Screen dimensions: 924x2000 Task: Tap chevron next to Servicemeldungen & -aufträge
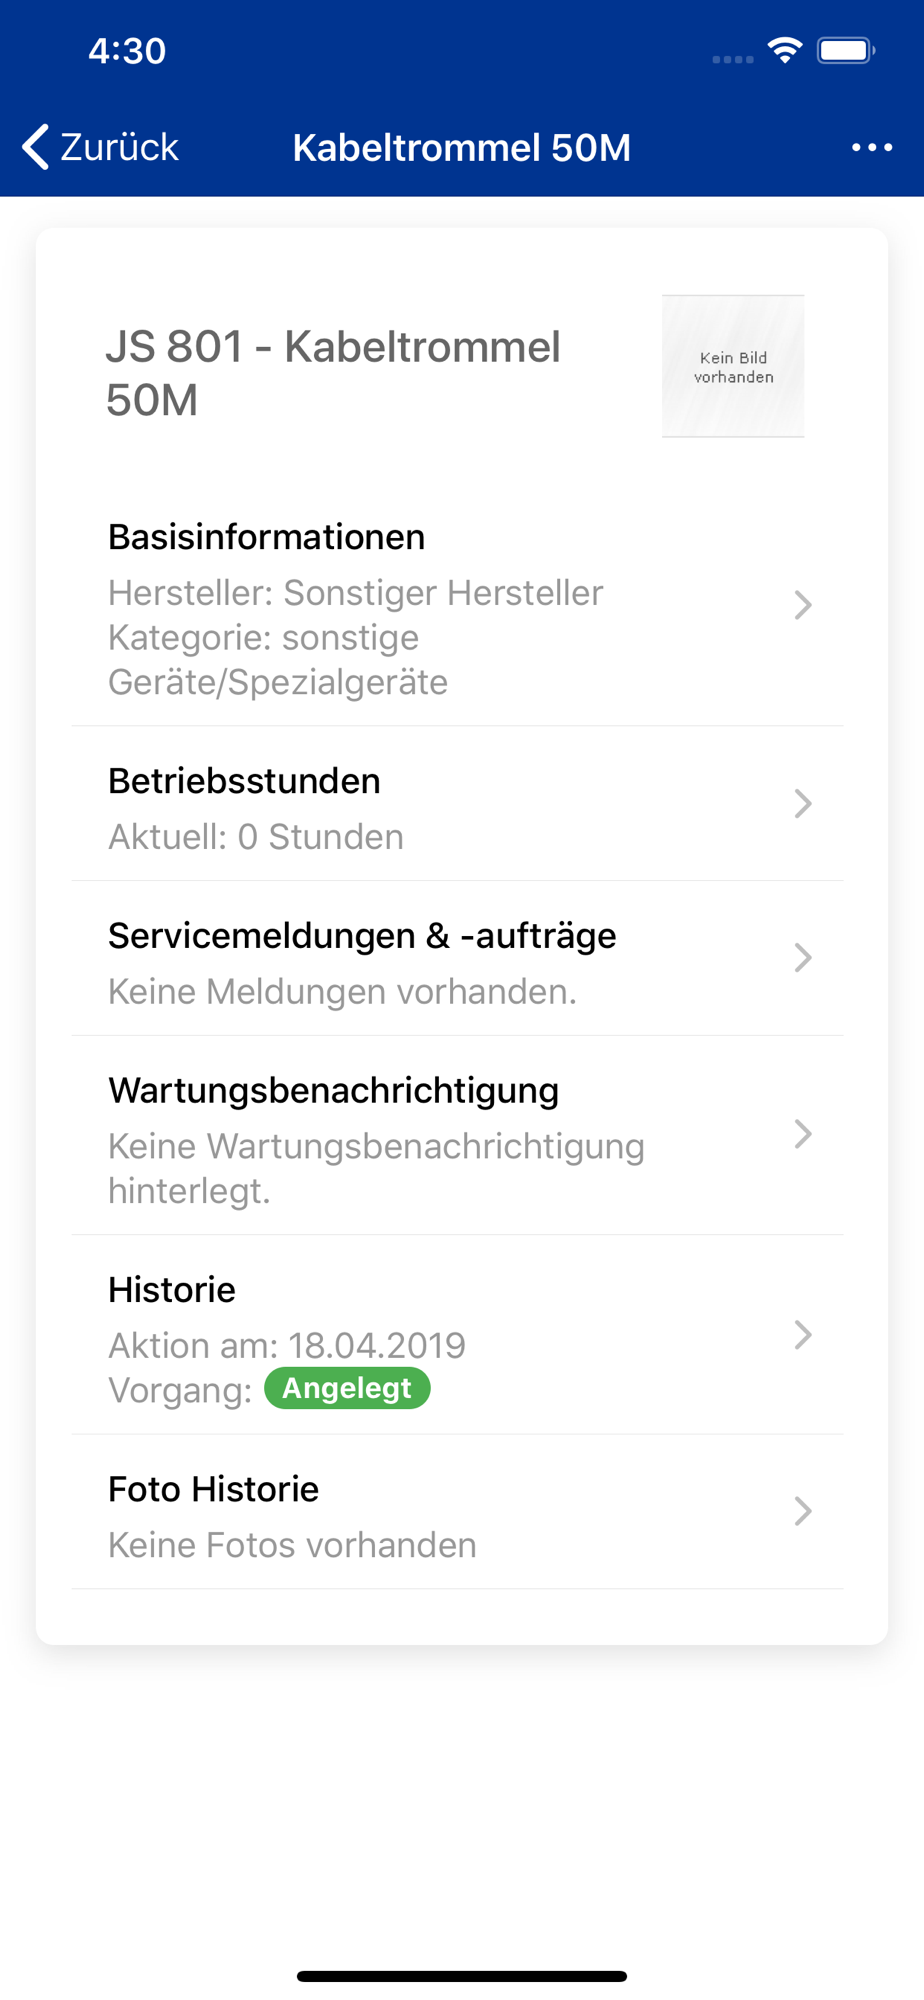point(802,958)
